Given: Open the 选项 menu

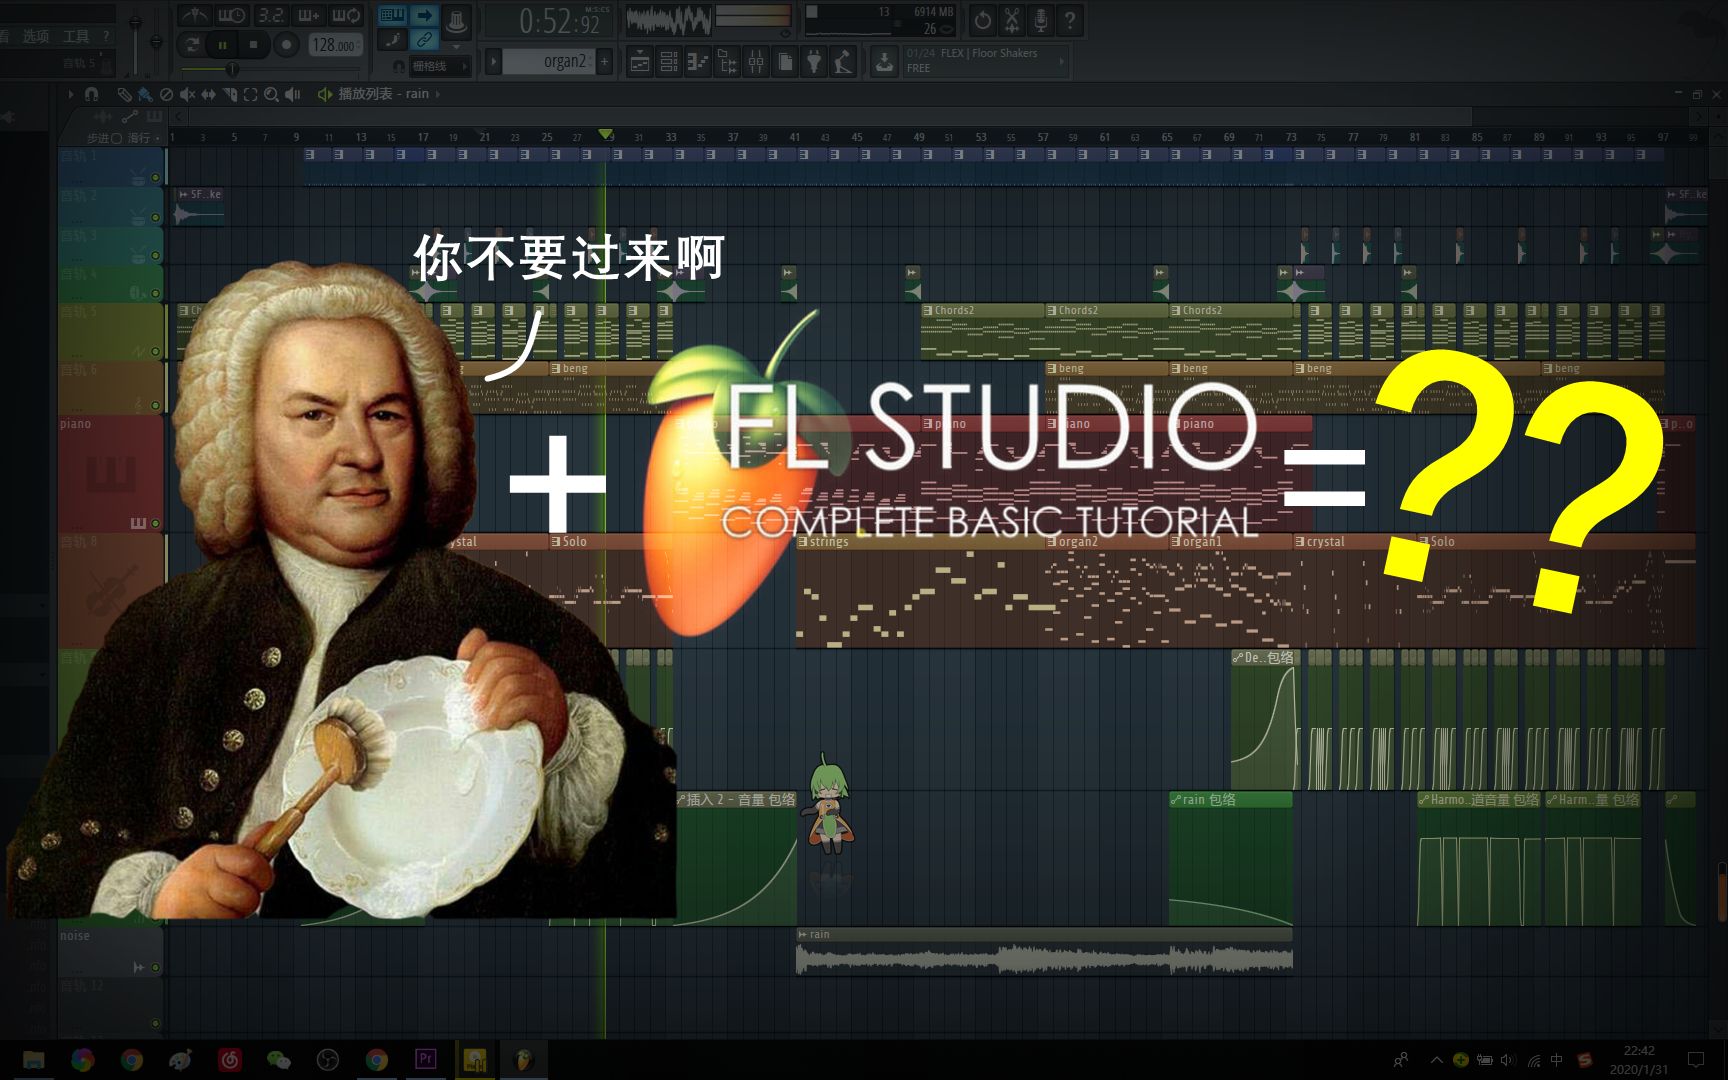Looking at the screenshot, I should click(36, 36).
